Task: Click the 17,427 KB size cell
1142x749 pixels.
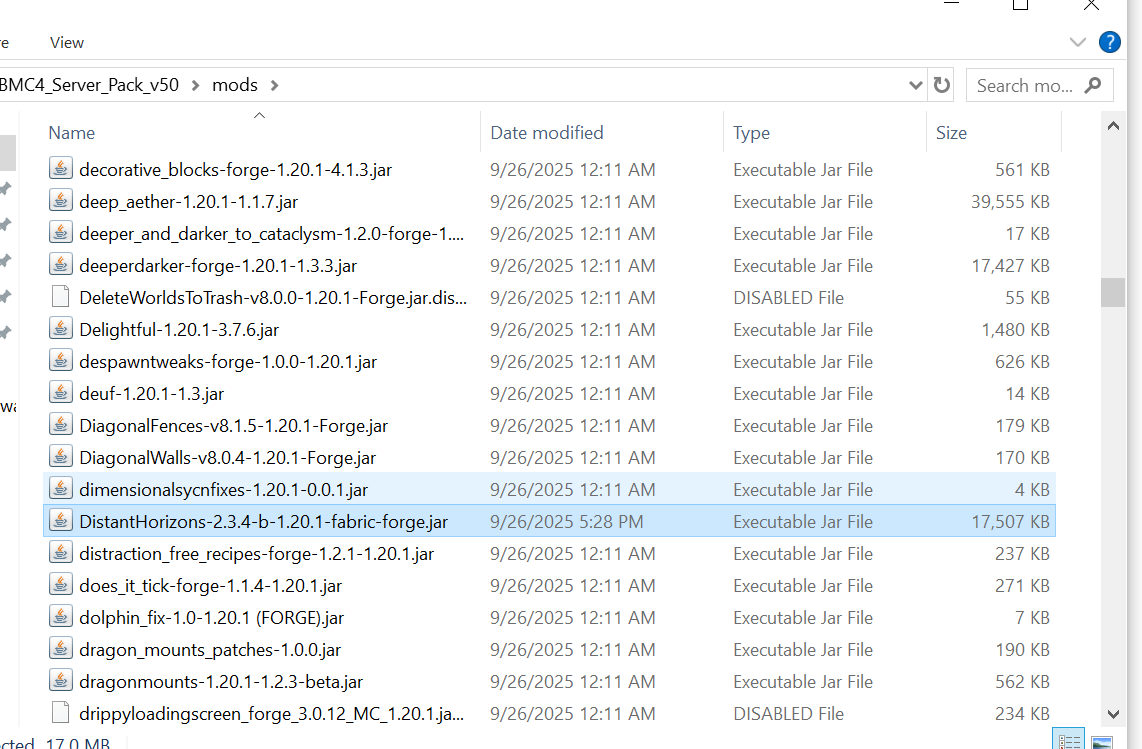Action: point(1010,266)
